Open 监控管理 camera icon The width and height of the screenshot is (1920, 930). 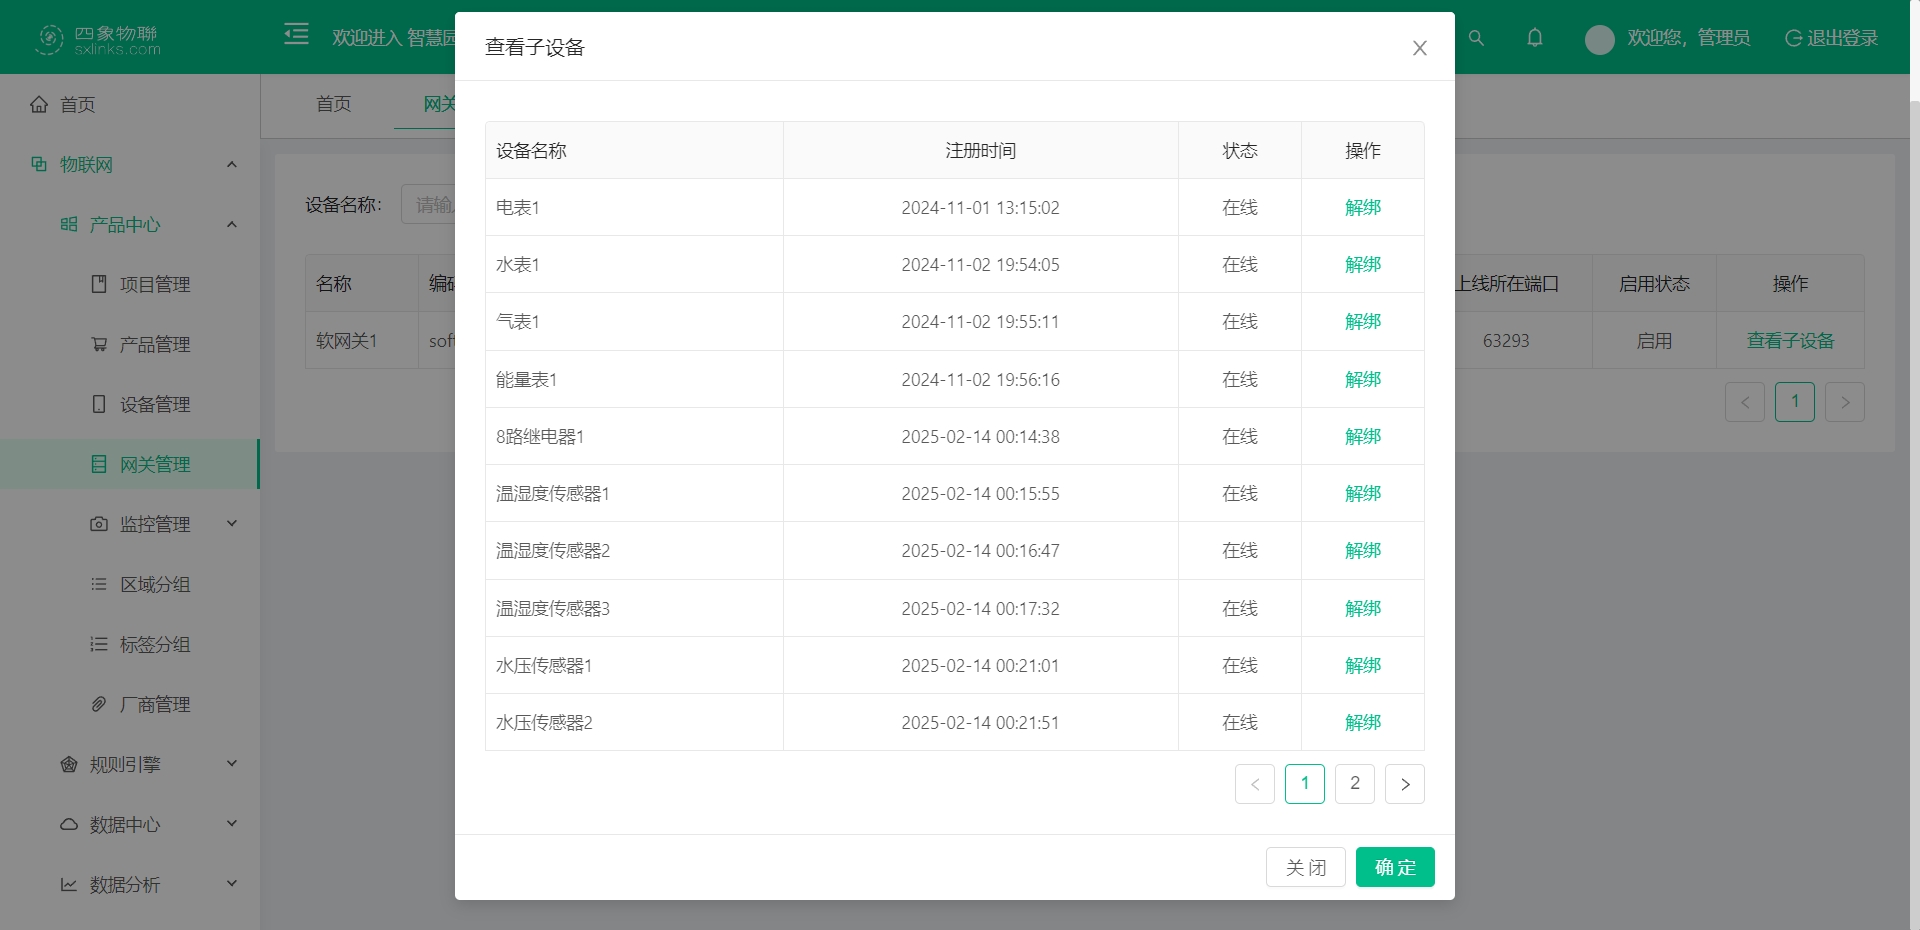[98, 524]
